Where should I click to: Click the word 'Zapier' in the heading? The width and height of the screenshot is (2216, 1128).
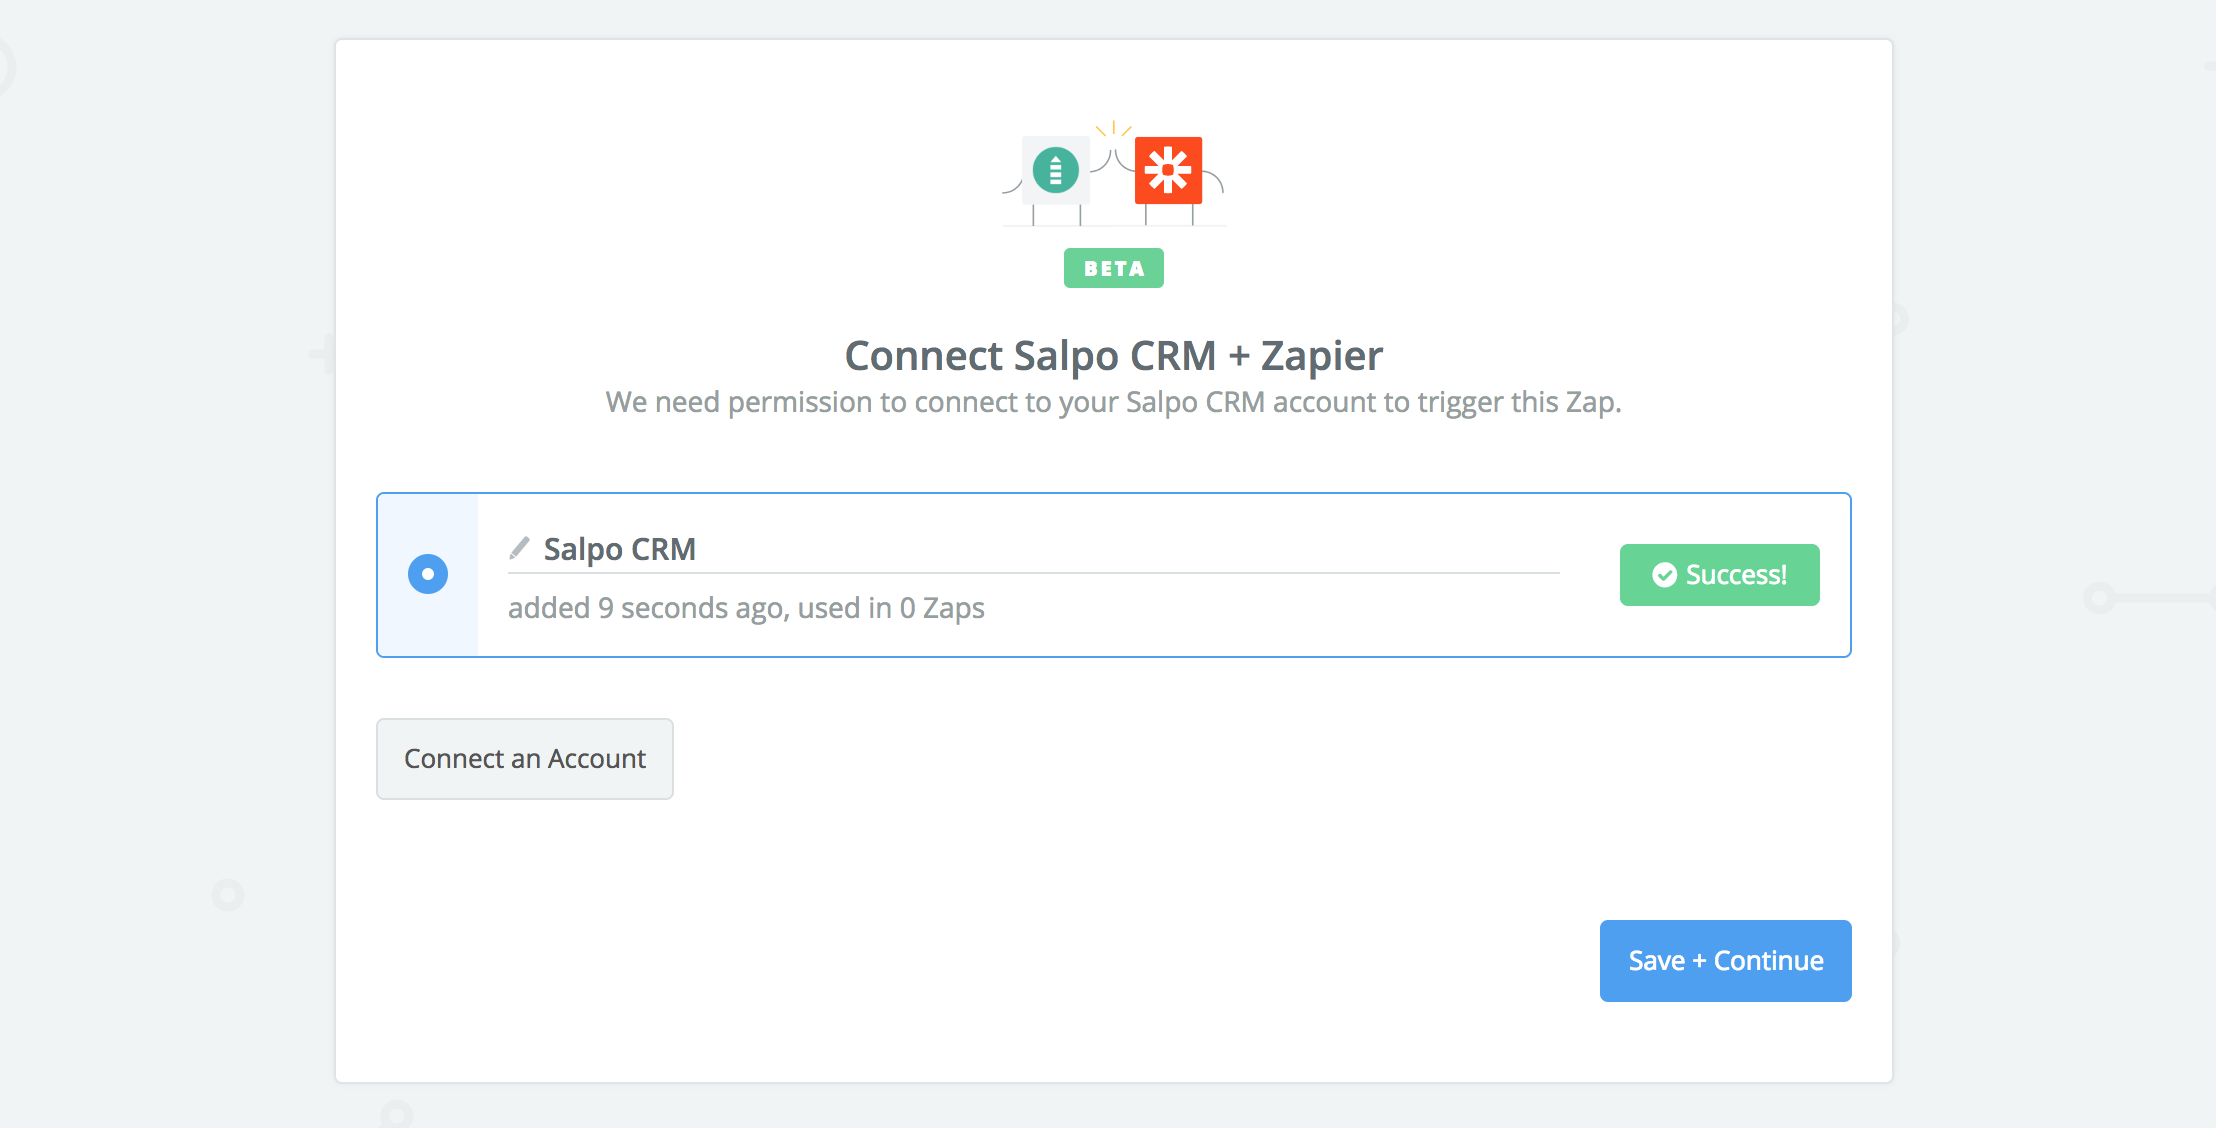click(x=1322, y=355)
